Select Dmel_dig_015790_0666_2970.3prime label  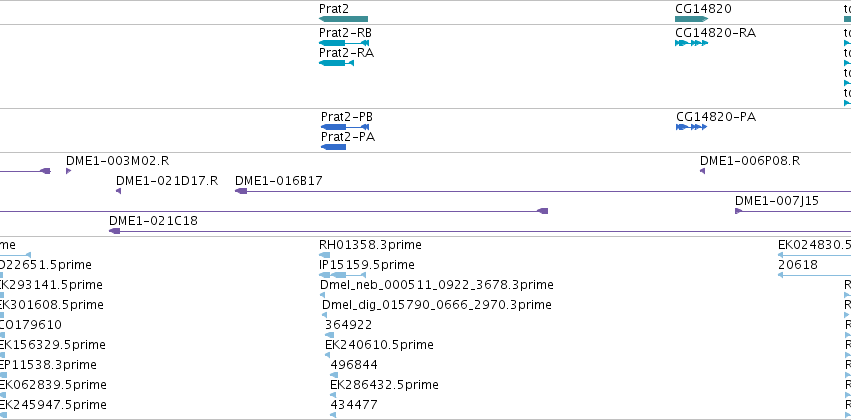(437, 305)
